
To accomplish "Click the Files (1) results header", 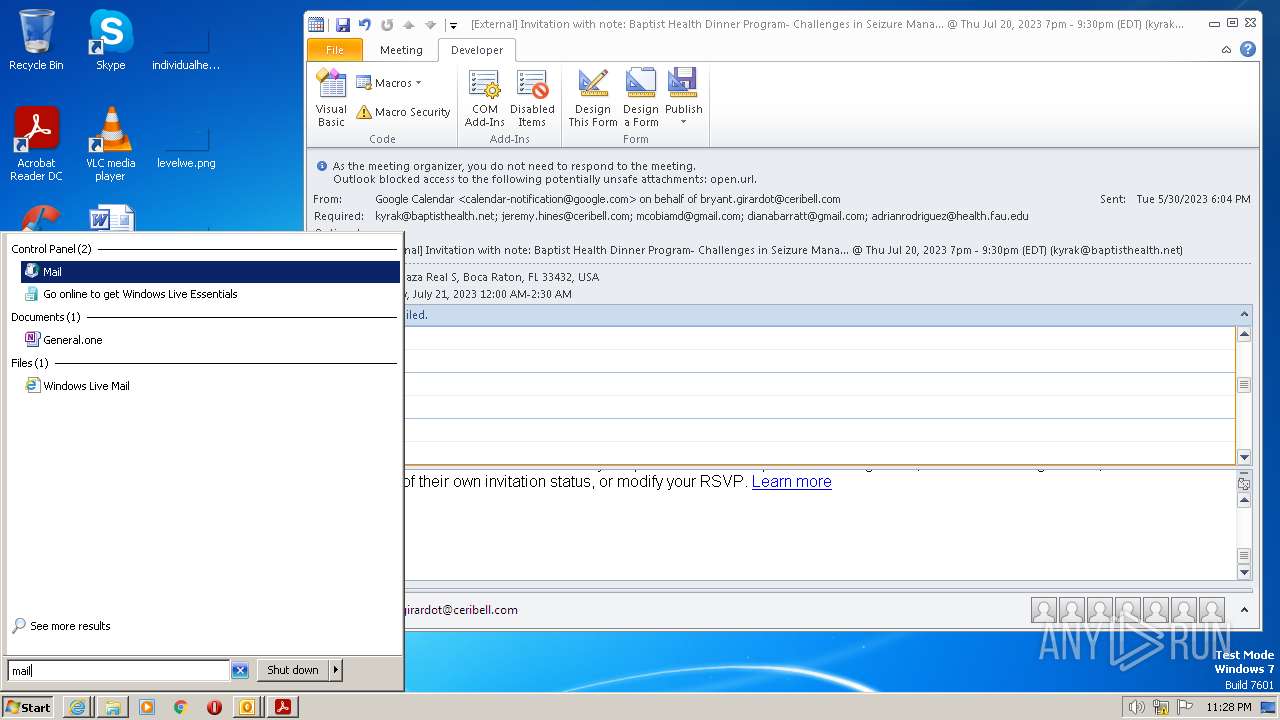I will (30, 363).
